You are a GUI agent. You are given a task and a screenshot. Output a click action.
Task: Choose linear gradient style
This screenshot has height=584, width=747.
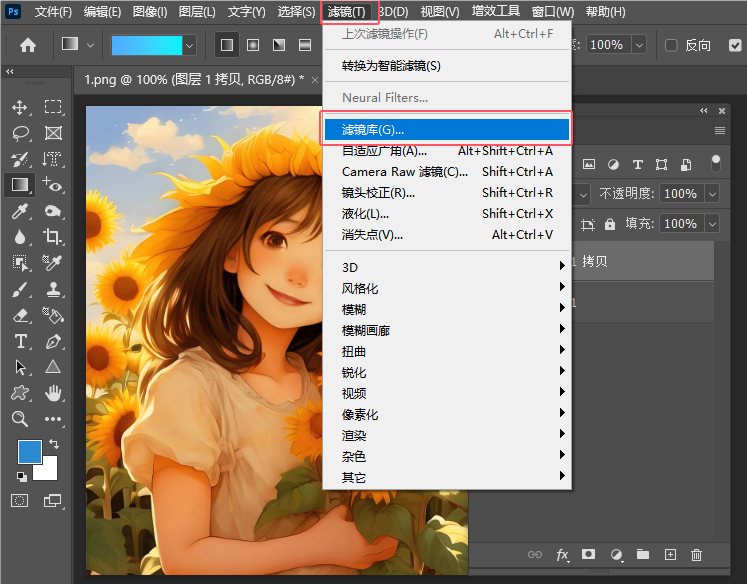(227, 45)
